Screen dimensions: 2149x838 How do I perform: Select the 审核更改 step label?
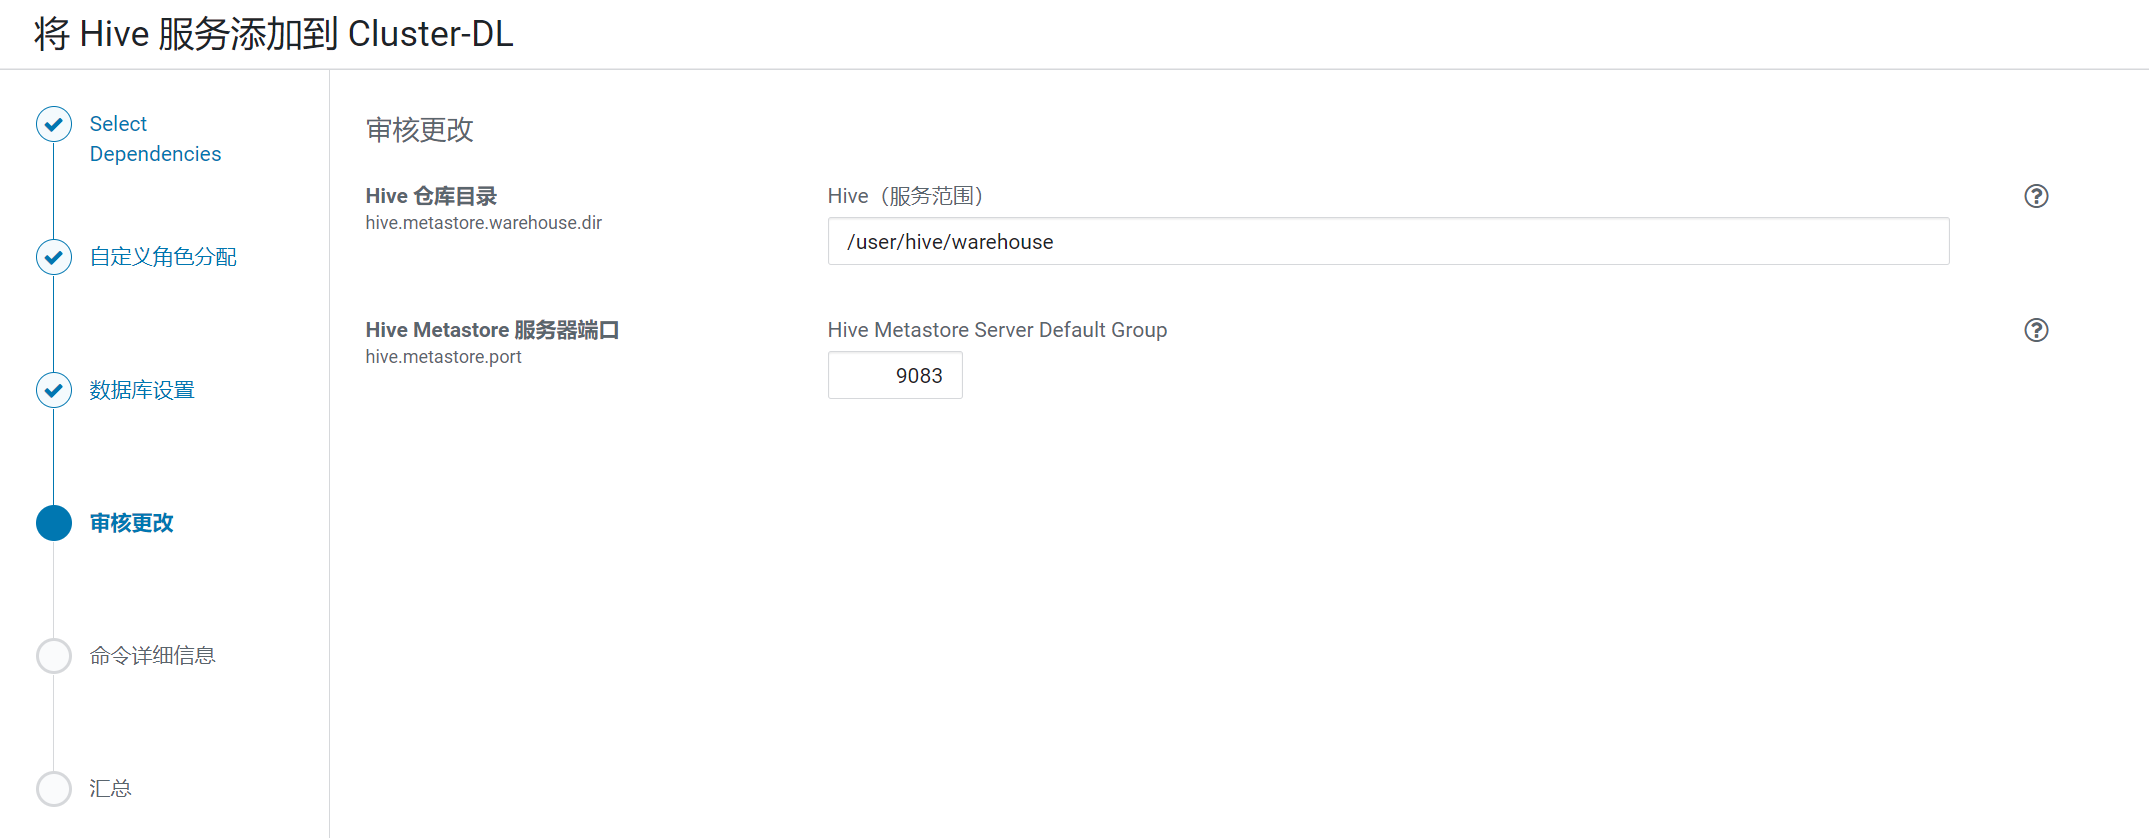click(131, 523)
